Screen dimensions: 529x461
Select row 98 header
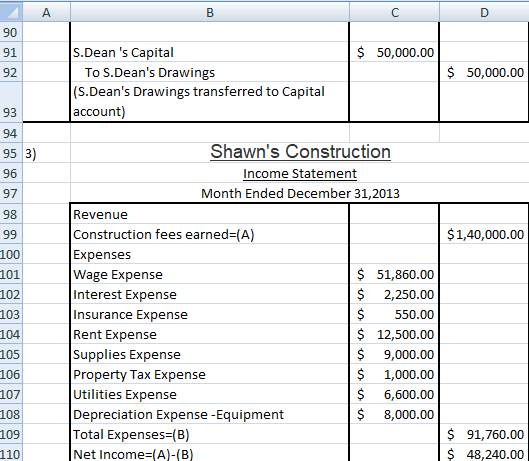[x=11, y=214]
